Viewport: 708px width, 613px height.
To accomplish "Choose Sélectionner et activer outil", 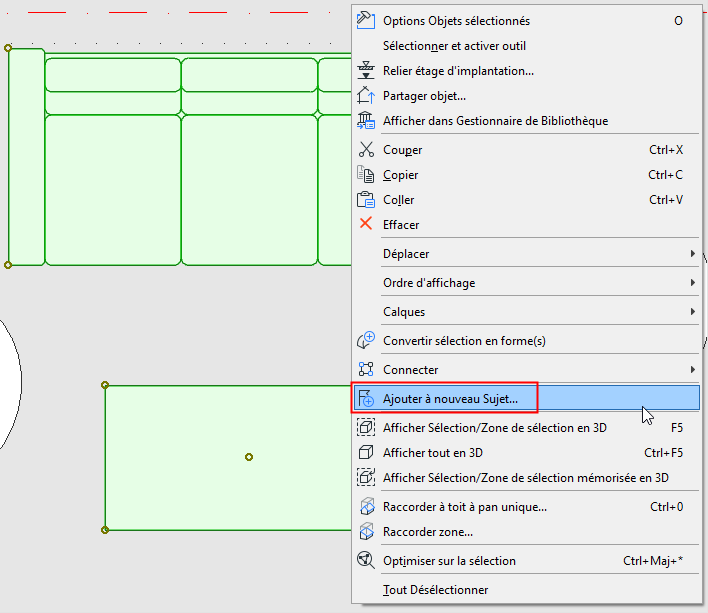I will [526, 46].
